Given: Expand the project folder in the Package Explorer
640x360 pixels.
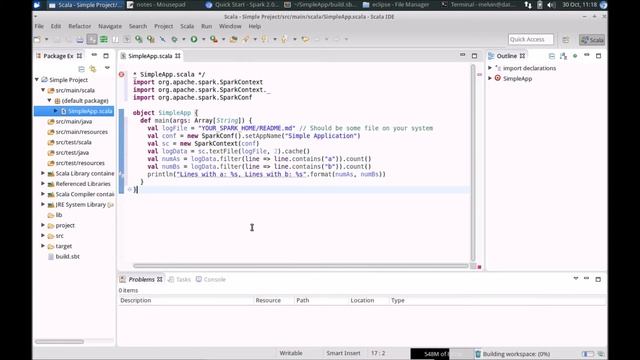Looking at the screenshot, I should (x=43, y=225).
